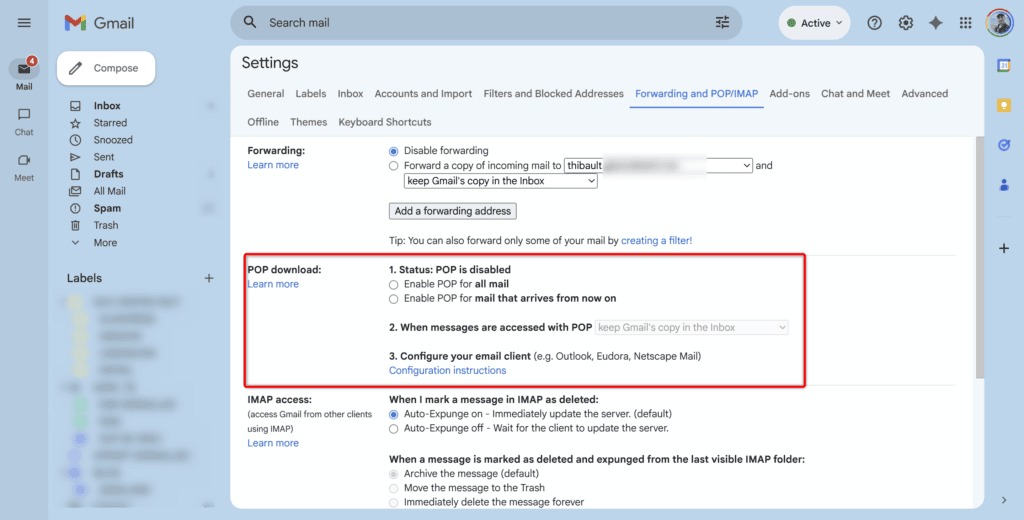This screenshot has width=1024, height=520.
Task: Open Contacts side panel icon
Action: pos(1004,185)
